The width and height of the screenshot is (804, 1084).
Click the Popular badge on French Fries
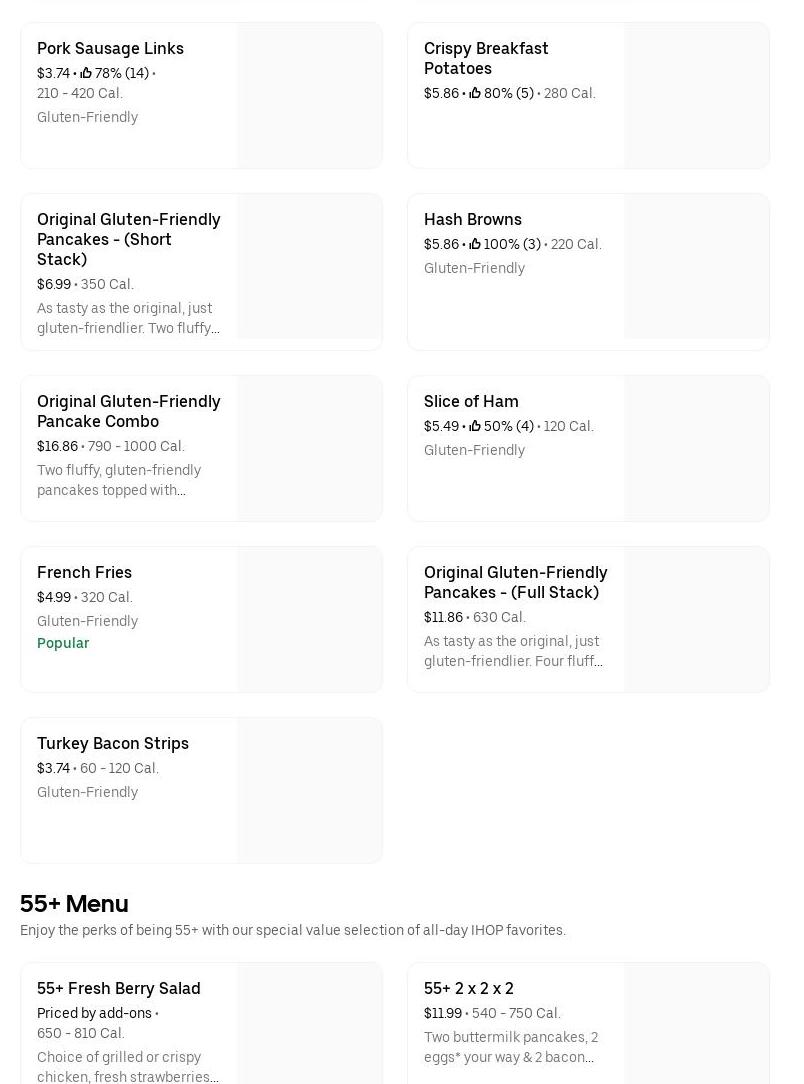pos(63,643)
